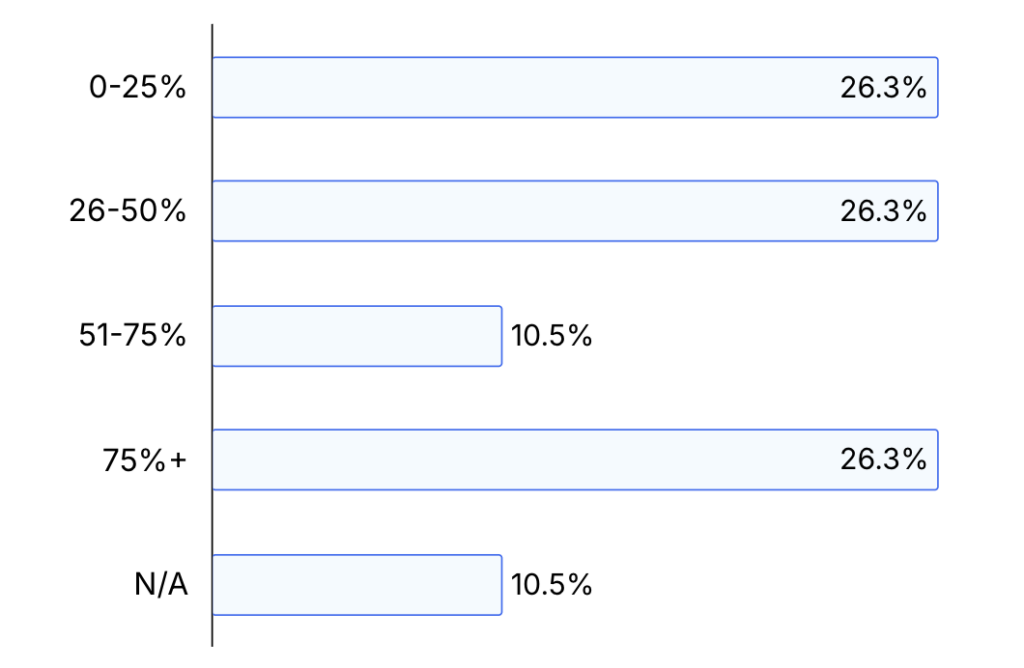Click the 51-75% category label
The image size is (1024, 668).
point(132,336)
